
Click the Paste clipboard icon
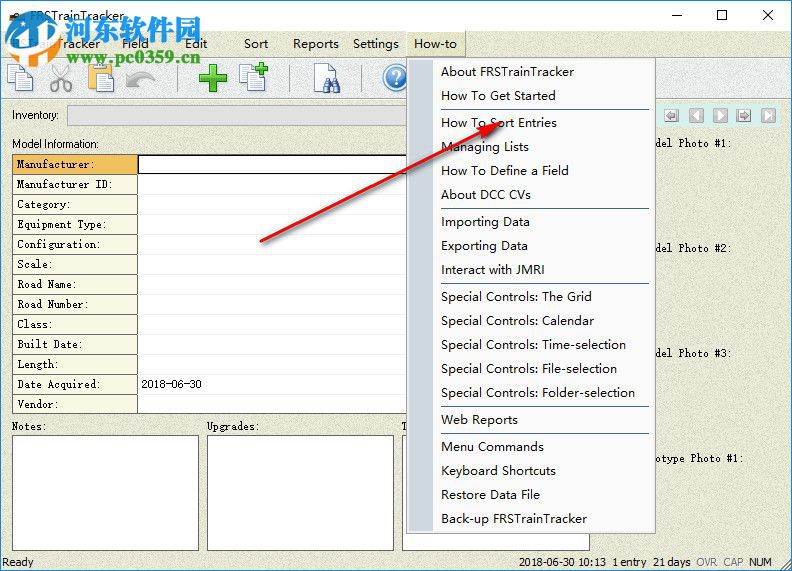coord(101,78)
